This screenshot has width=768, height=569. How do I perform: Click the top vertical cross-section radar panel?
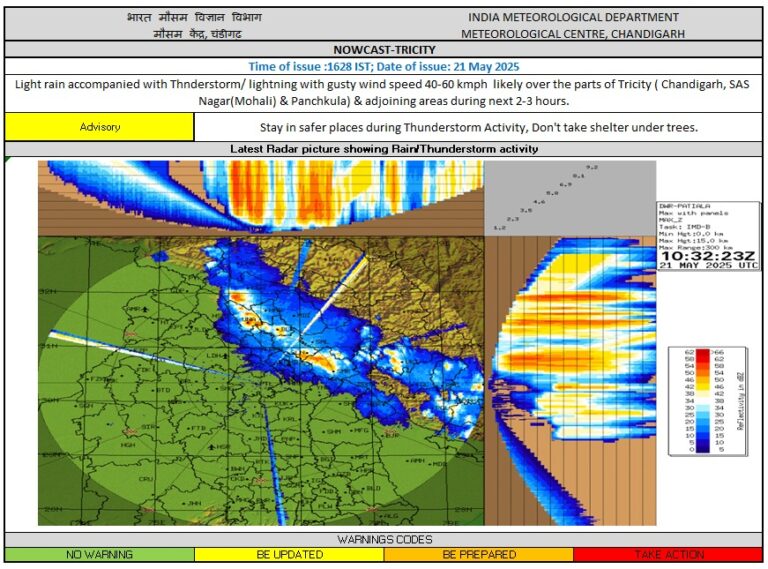click(x=261, y=198)
